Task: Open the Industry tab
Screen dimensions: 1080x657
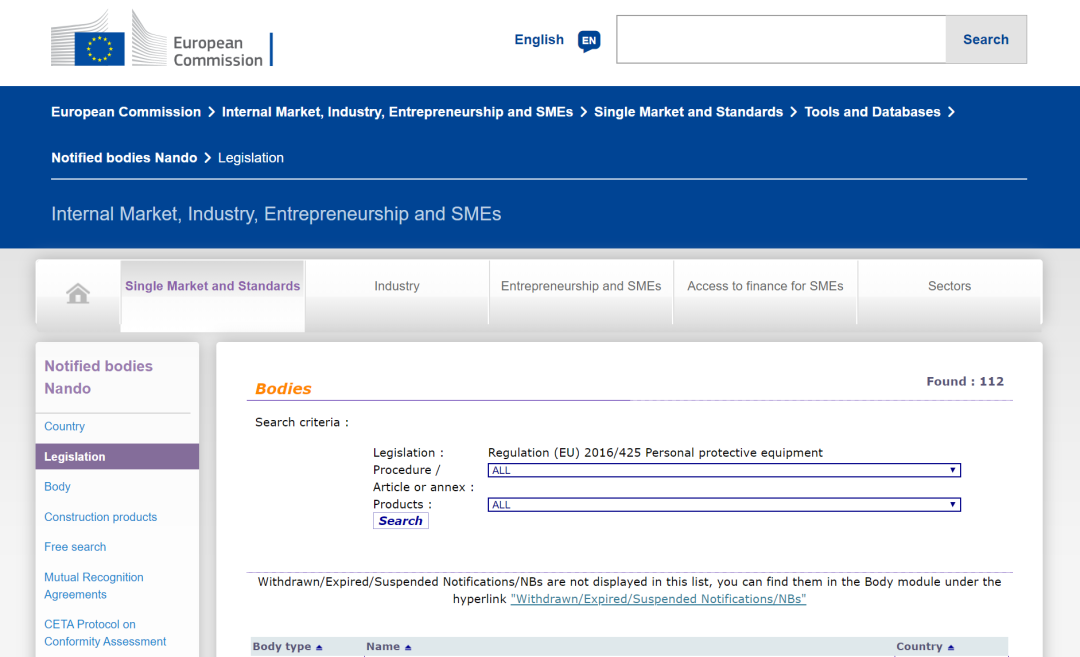Action: (397, 286)
